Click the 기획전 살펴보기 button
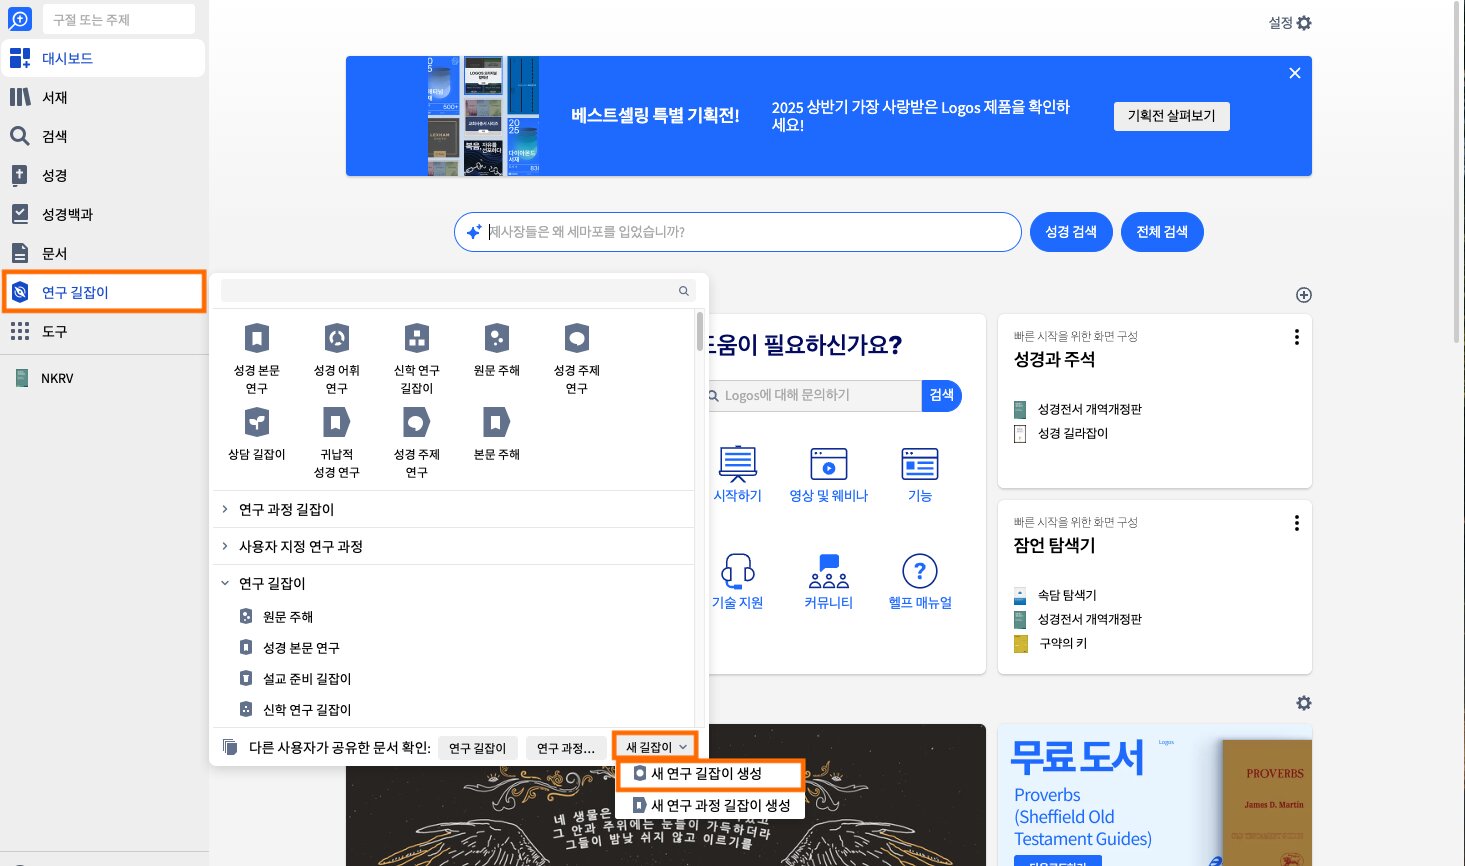 tap(1172, 116)
